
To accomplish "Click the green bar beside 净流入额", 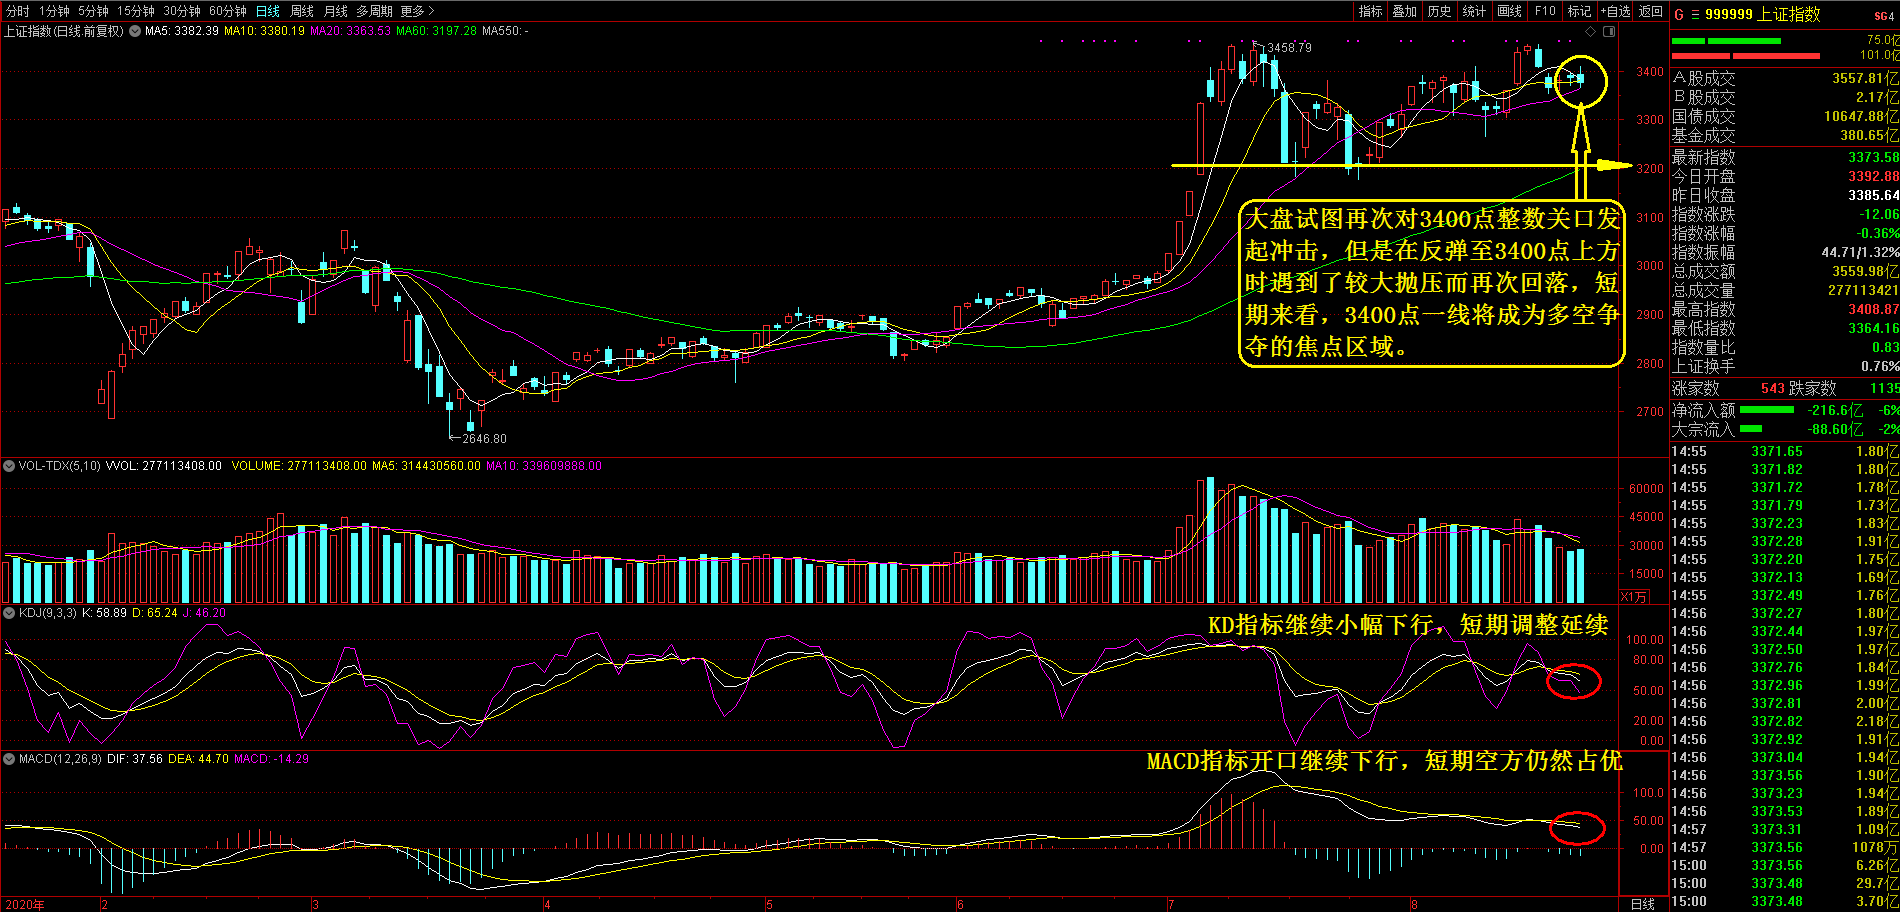I will click(x=1767, y=410).
